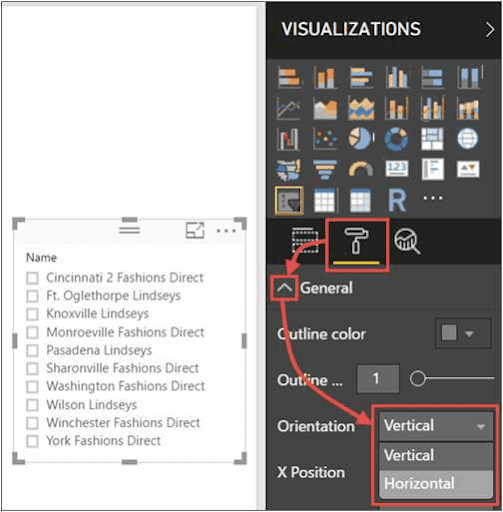
Task: Choose Vertical in orientation list
Action: pyautogui.click(x=436, y=456)
